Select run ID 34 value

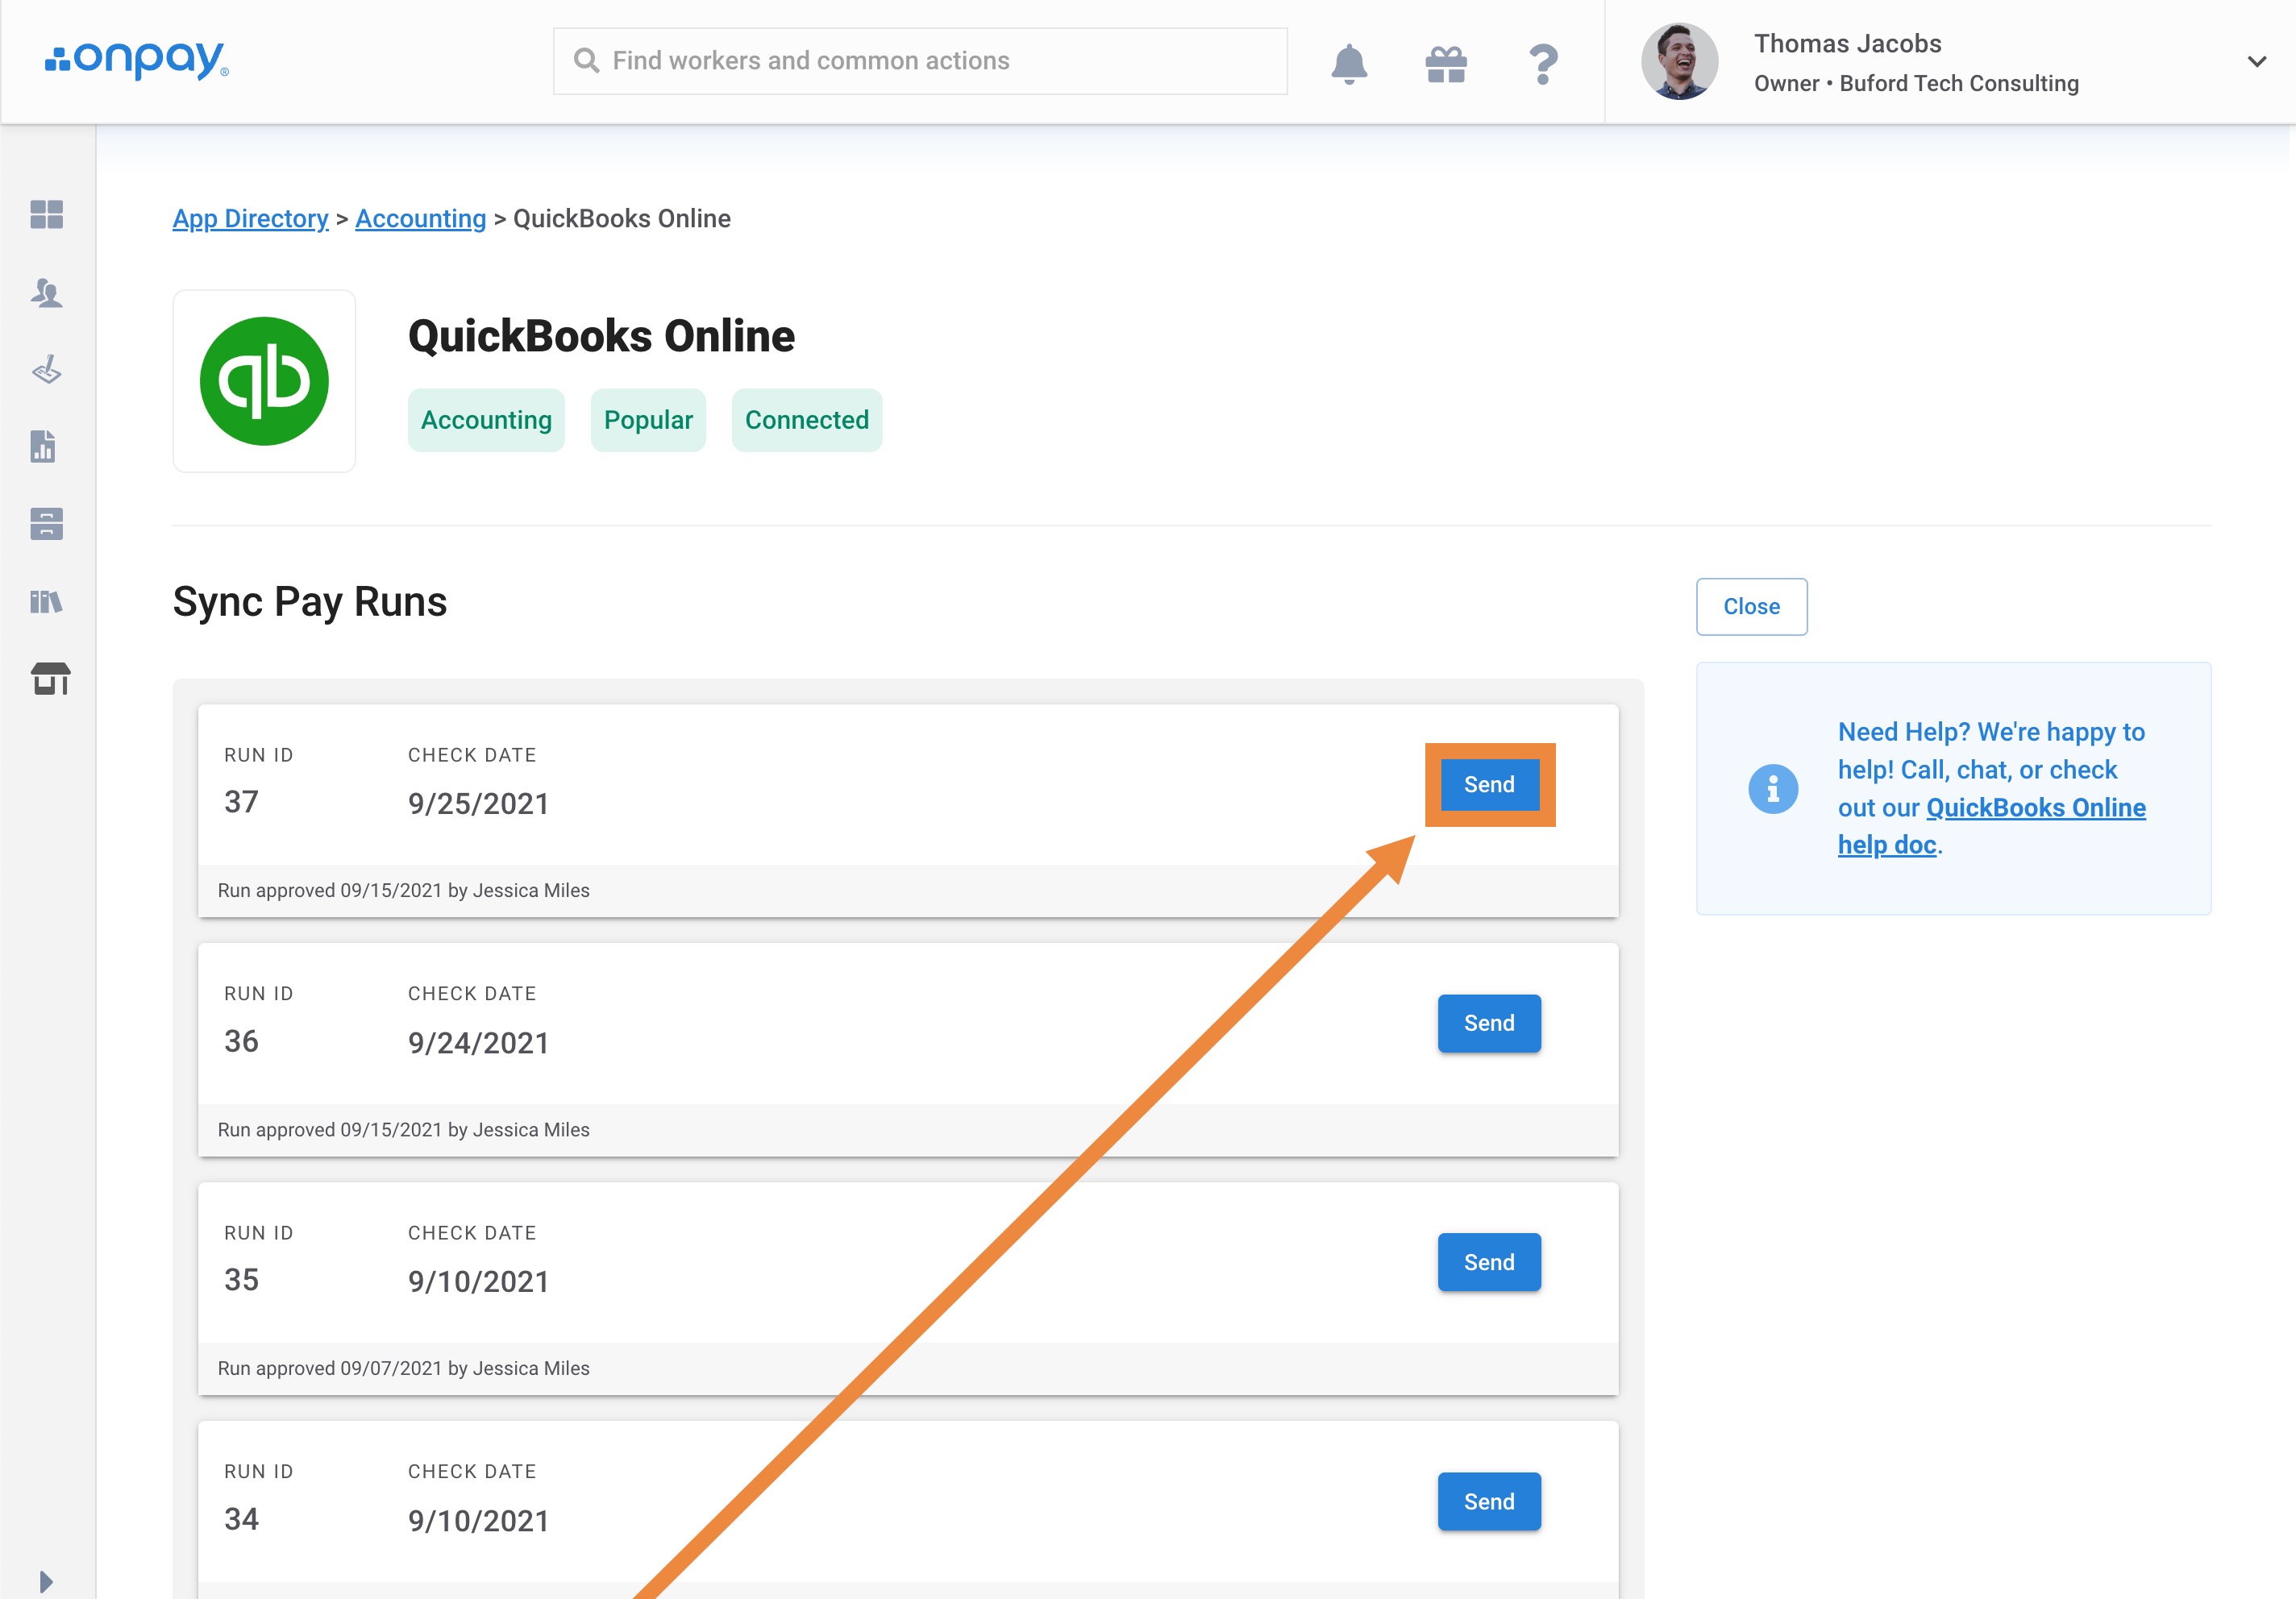click(241, 1518)
